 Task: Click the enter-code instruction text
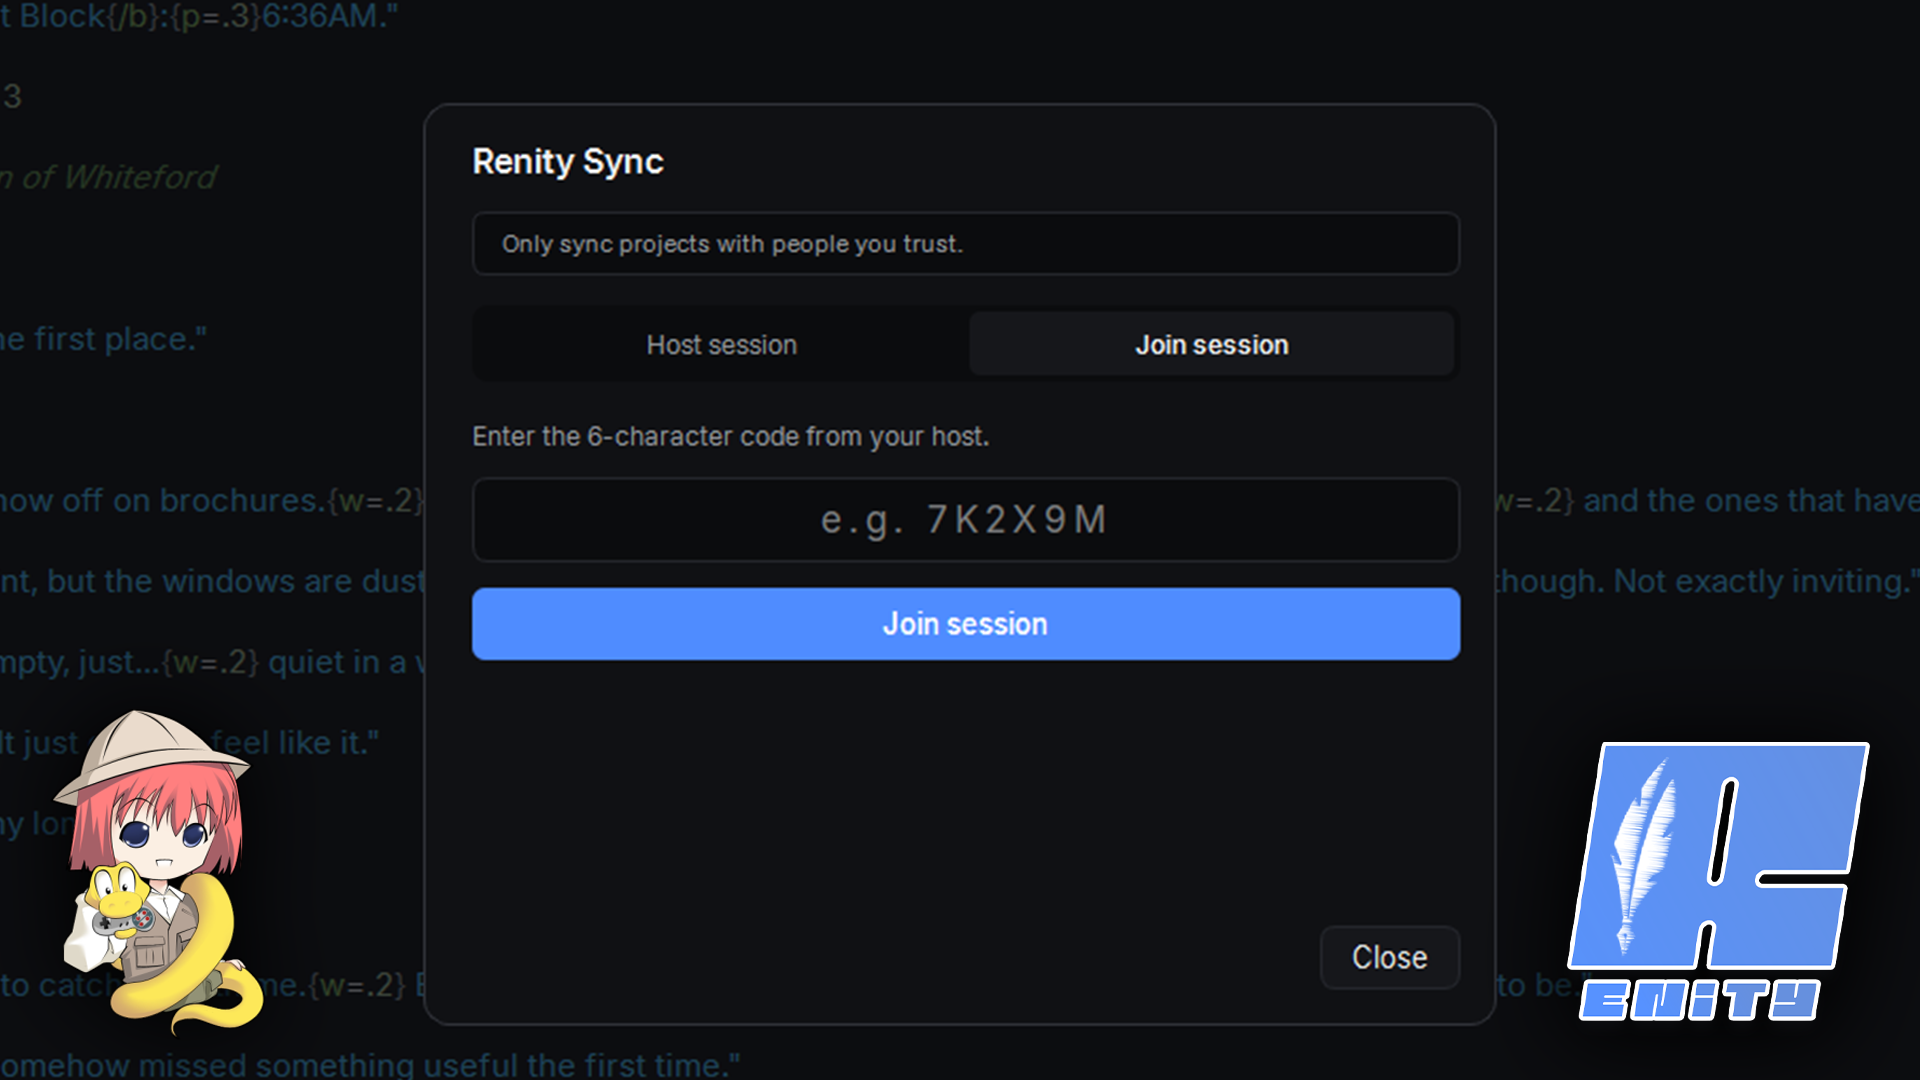coord(730,436)
